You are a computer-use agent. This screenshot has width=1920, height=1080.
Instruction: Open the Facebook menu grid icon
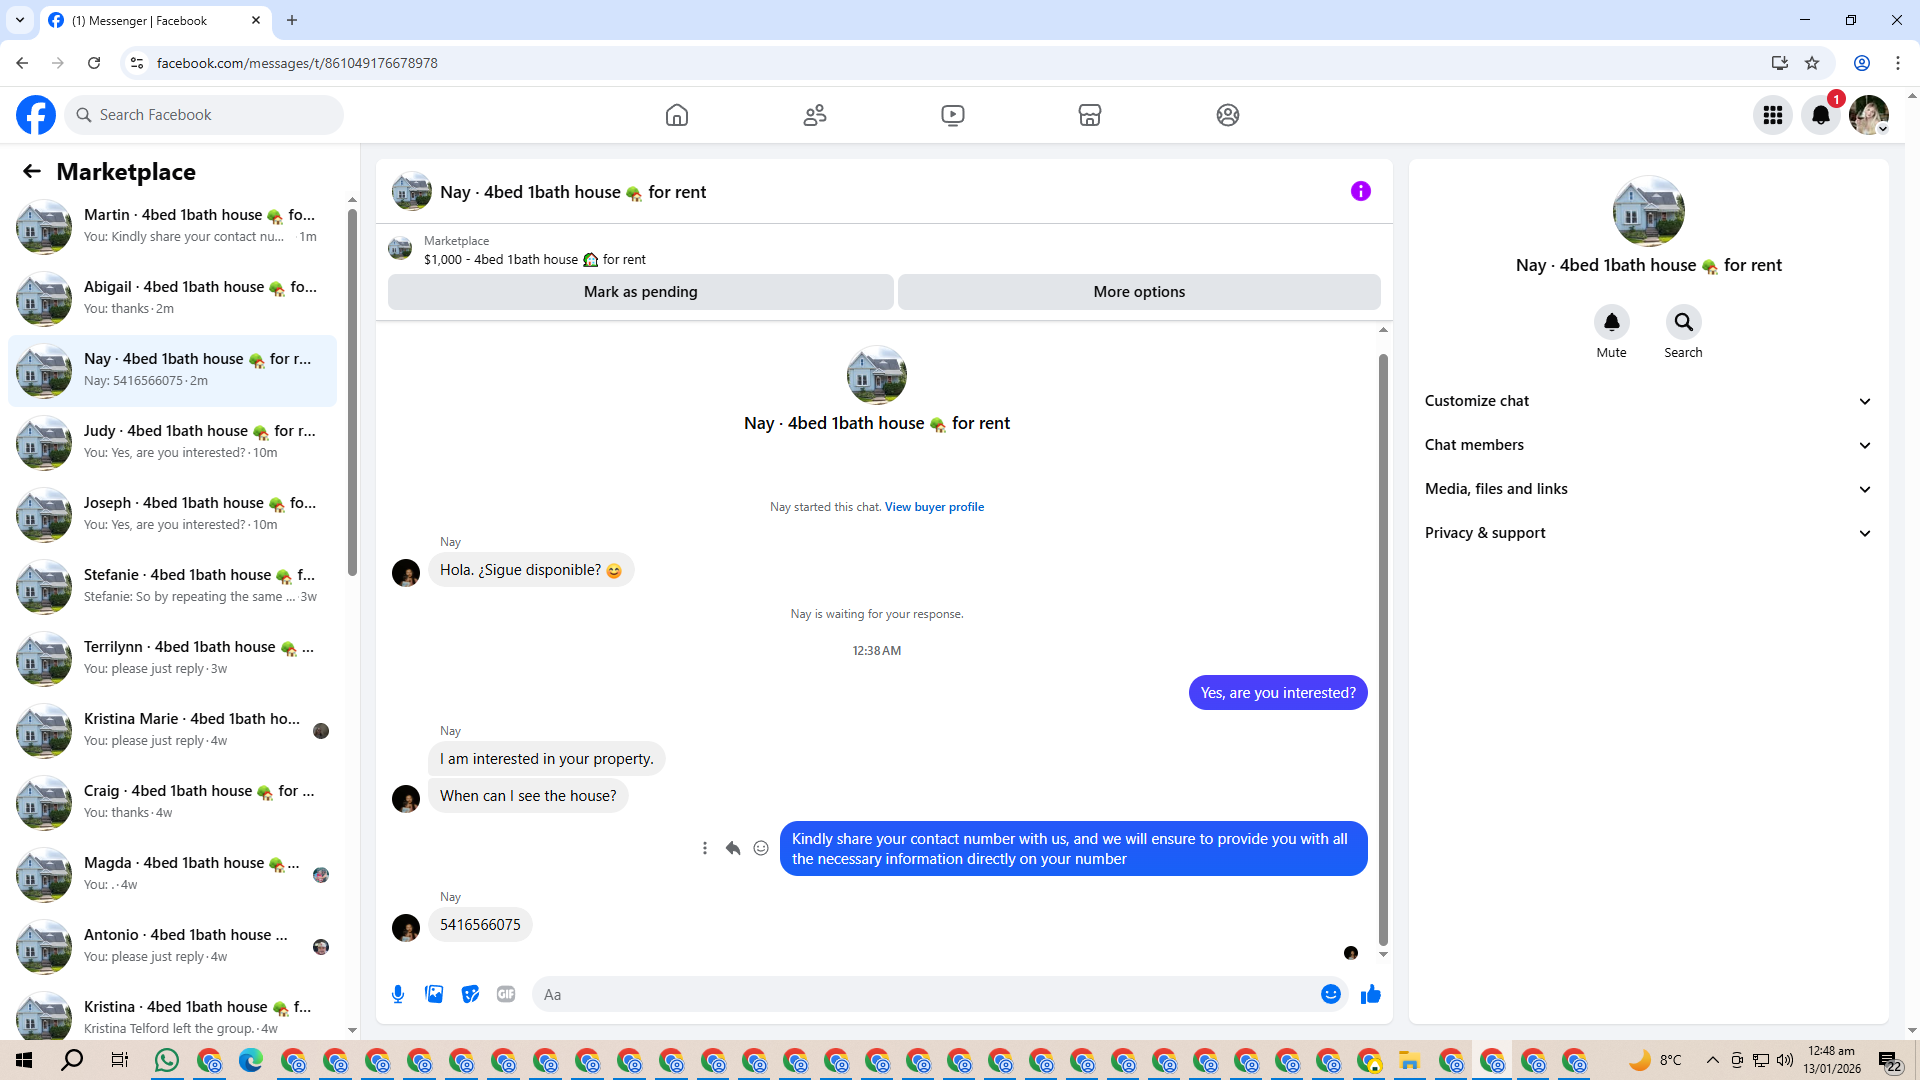coord(1773,115)
